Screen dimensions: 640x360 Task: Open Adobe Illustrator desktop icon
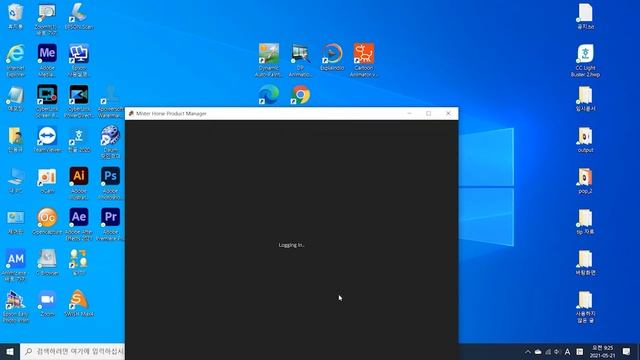(x=79, y=183)
